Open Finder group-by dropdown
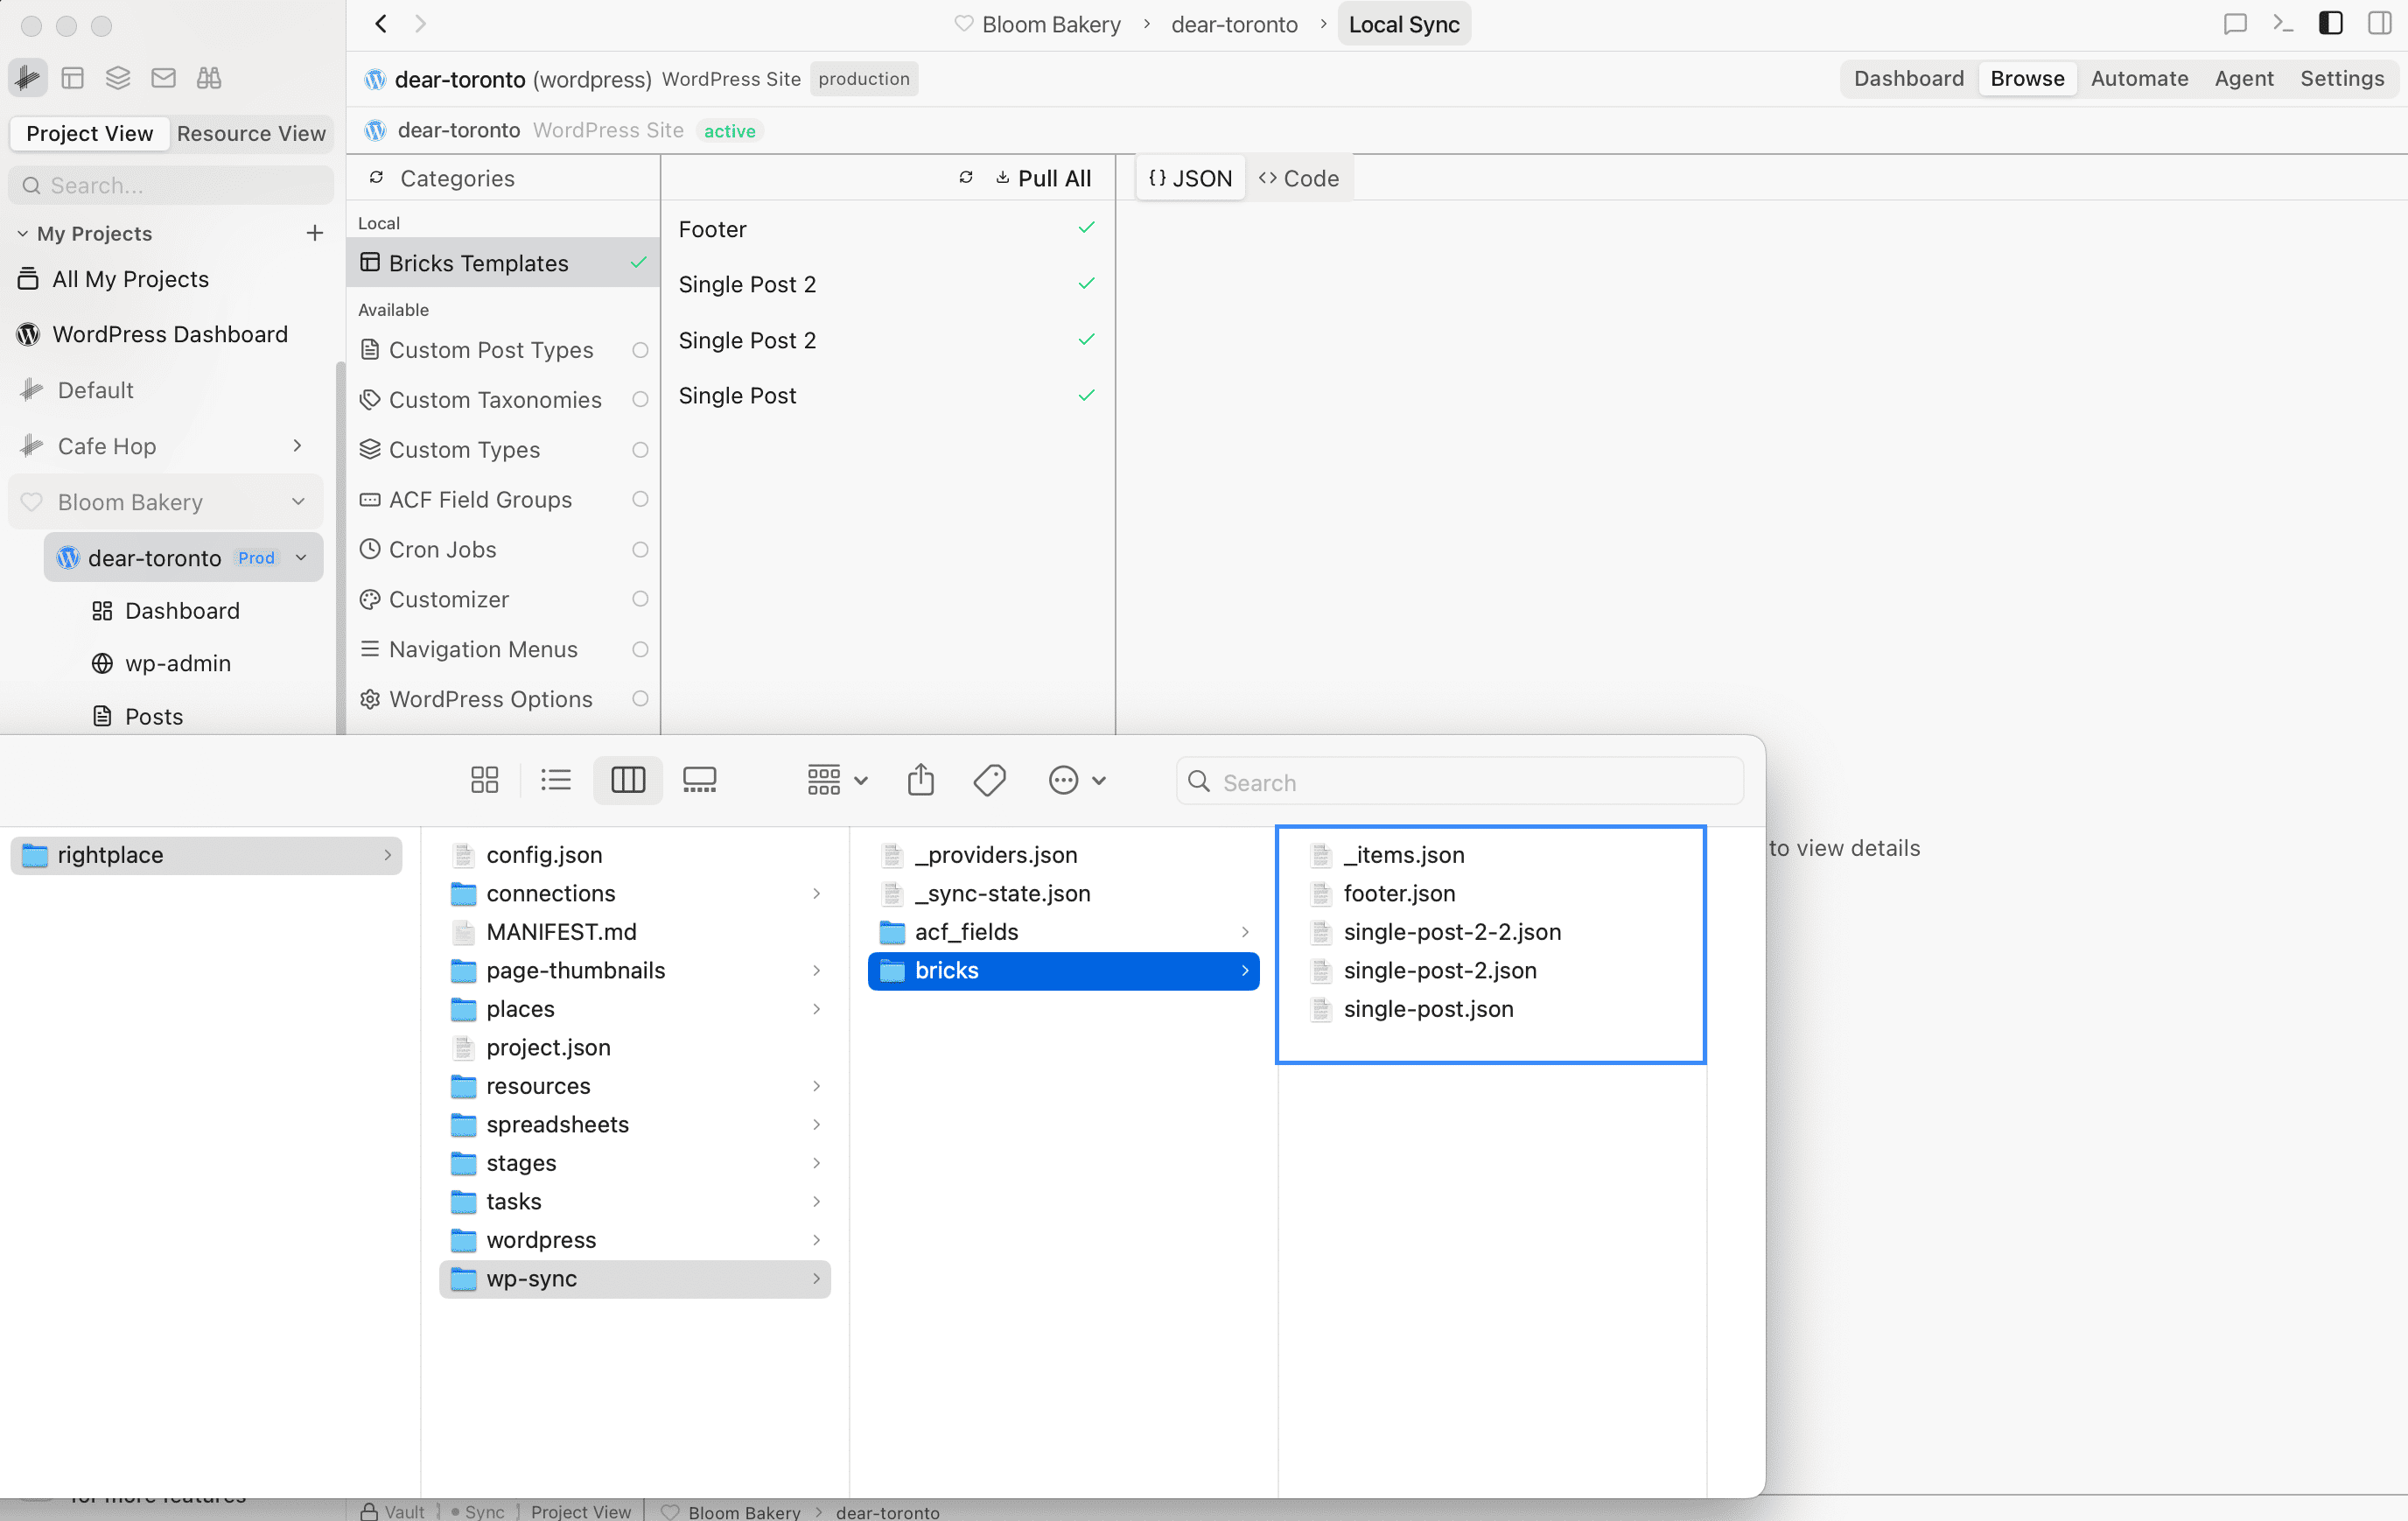Screen dimensions: 2408x1521 pyautogui.click(x=838, y=780)
